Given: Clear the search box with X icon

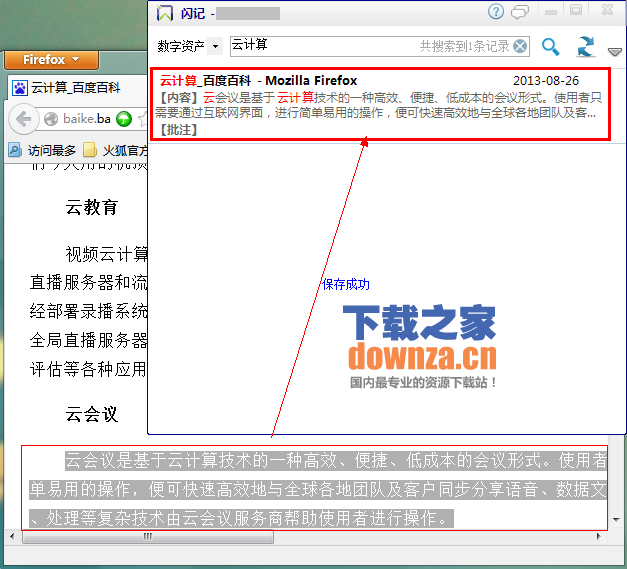Looking at the screenshot, I should (520, 46).
